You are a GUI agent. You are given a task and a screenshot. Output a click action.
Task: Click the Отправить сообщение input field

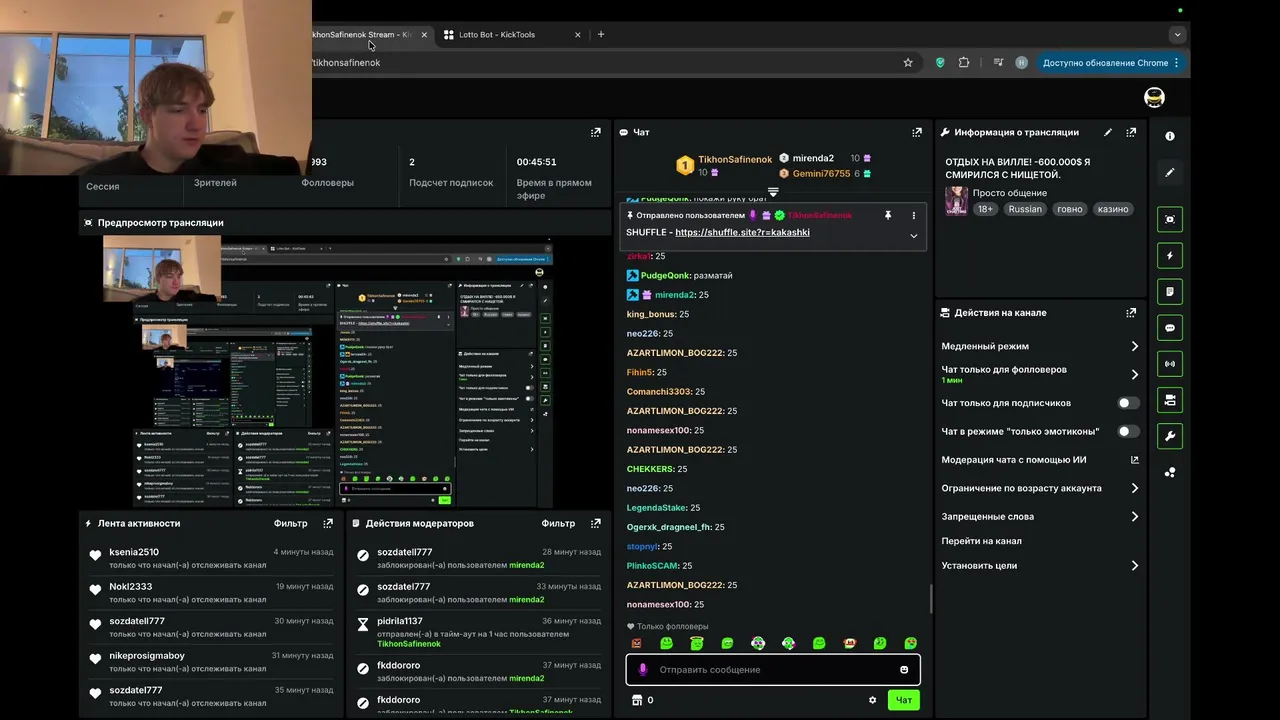773,670
